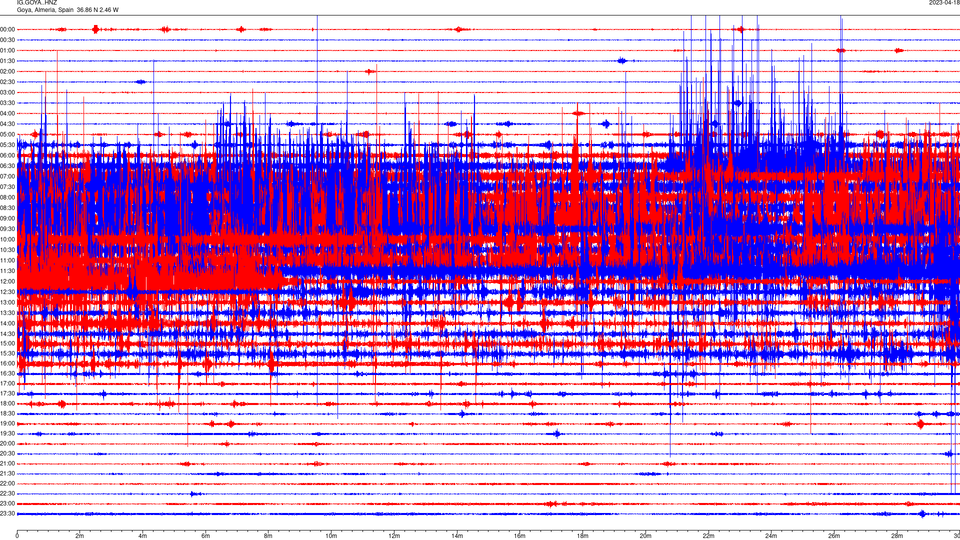Select the '15:00' row label

pos(7,343)
